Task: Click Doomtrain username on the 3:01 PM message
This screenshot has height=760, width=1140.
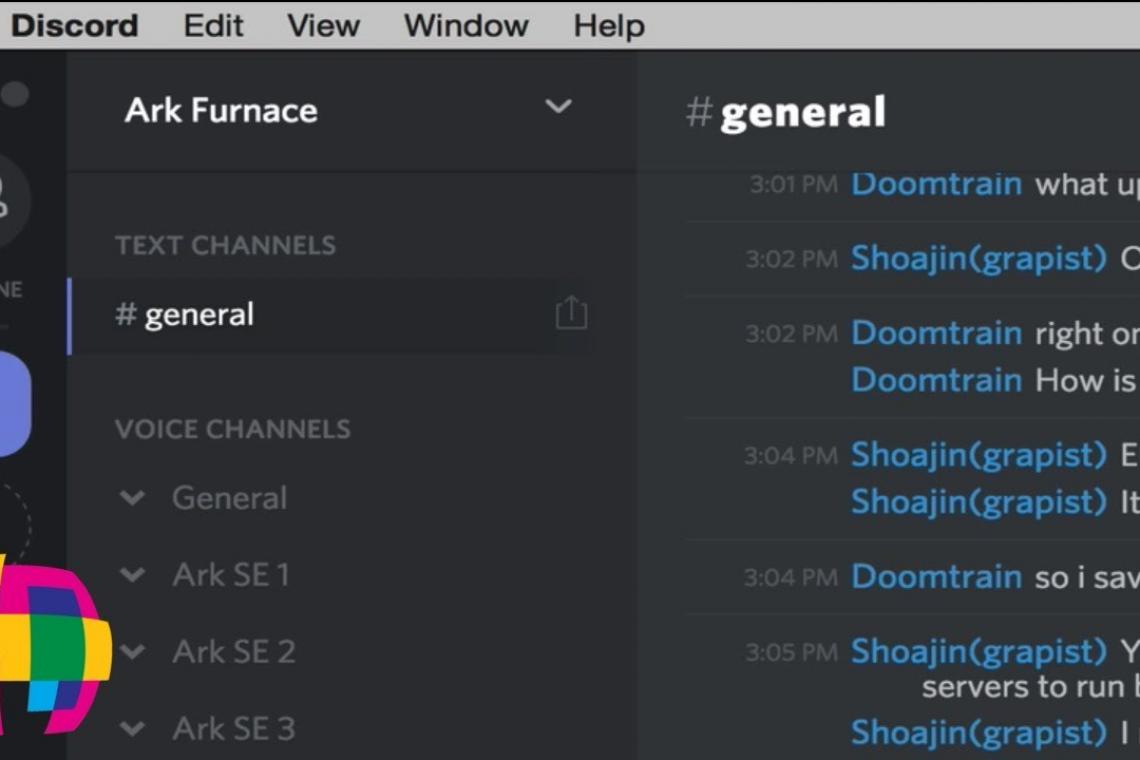Action: (936, 184)
